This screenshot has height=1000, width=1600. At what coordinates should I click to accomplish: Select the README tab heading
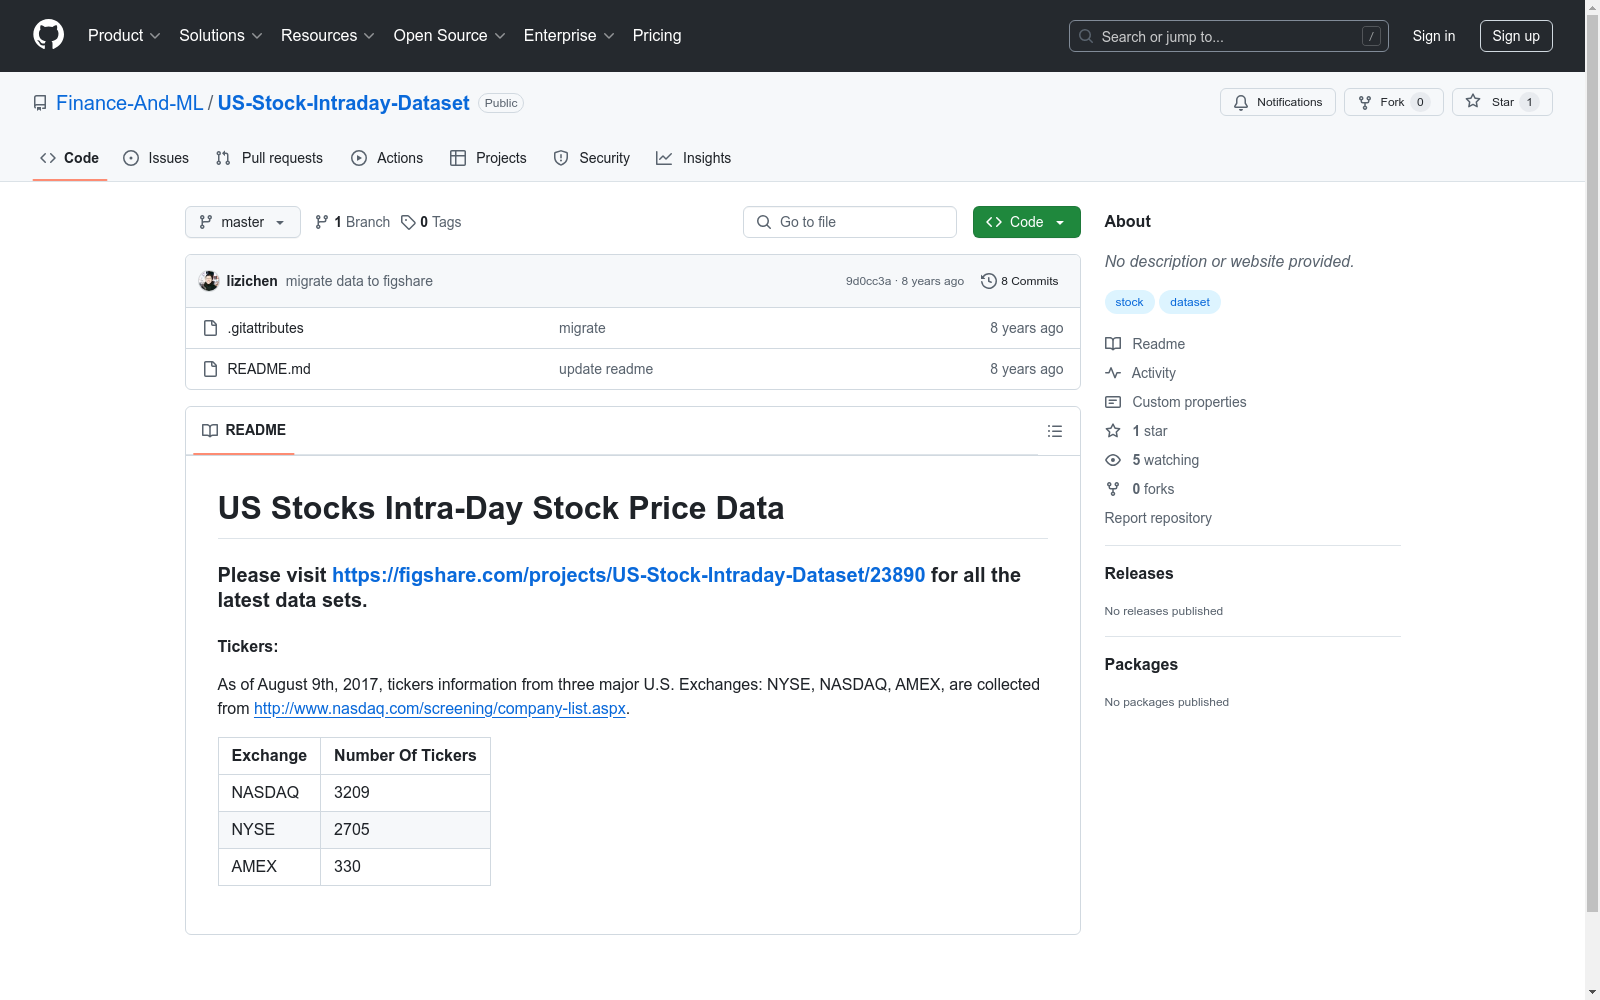(x=244, y=430)
